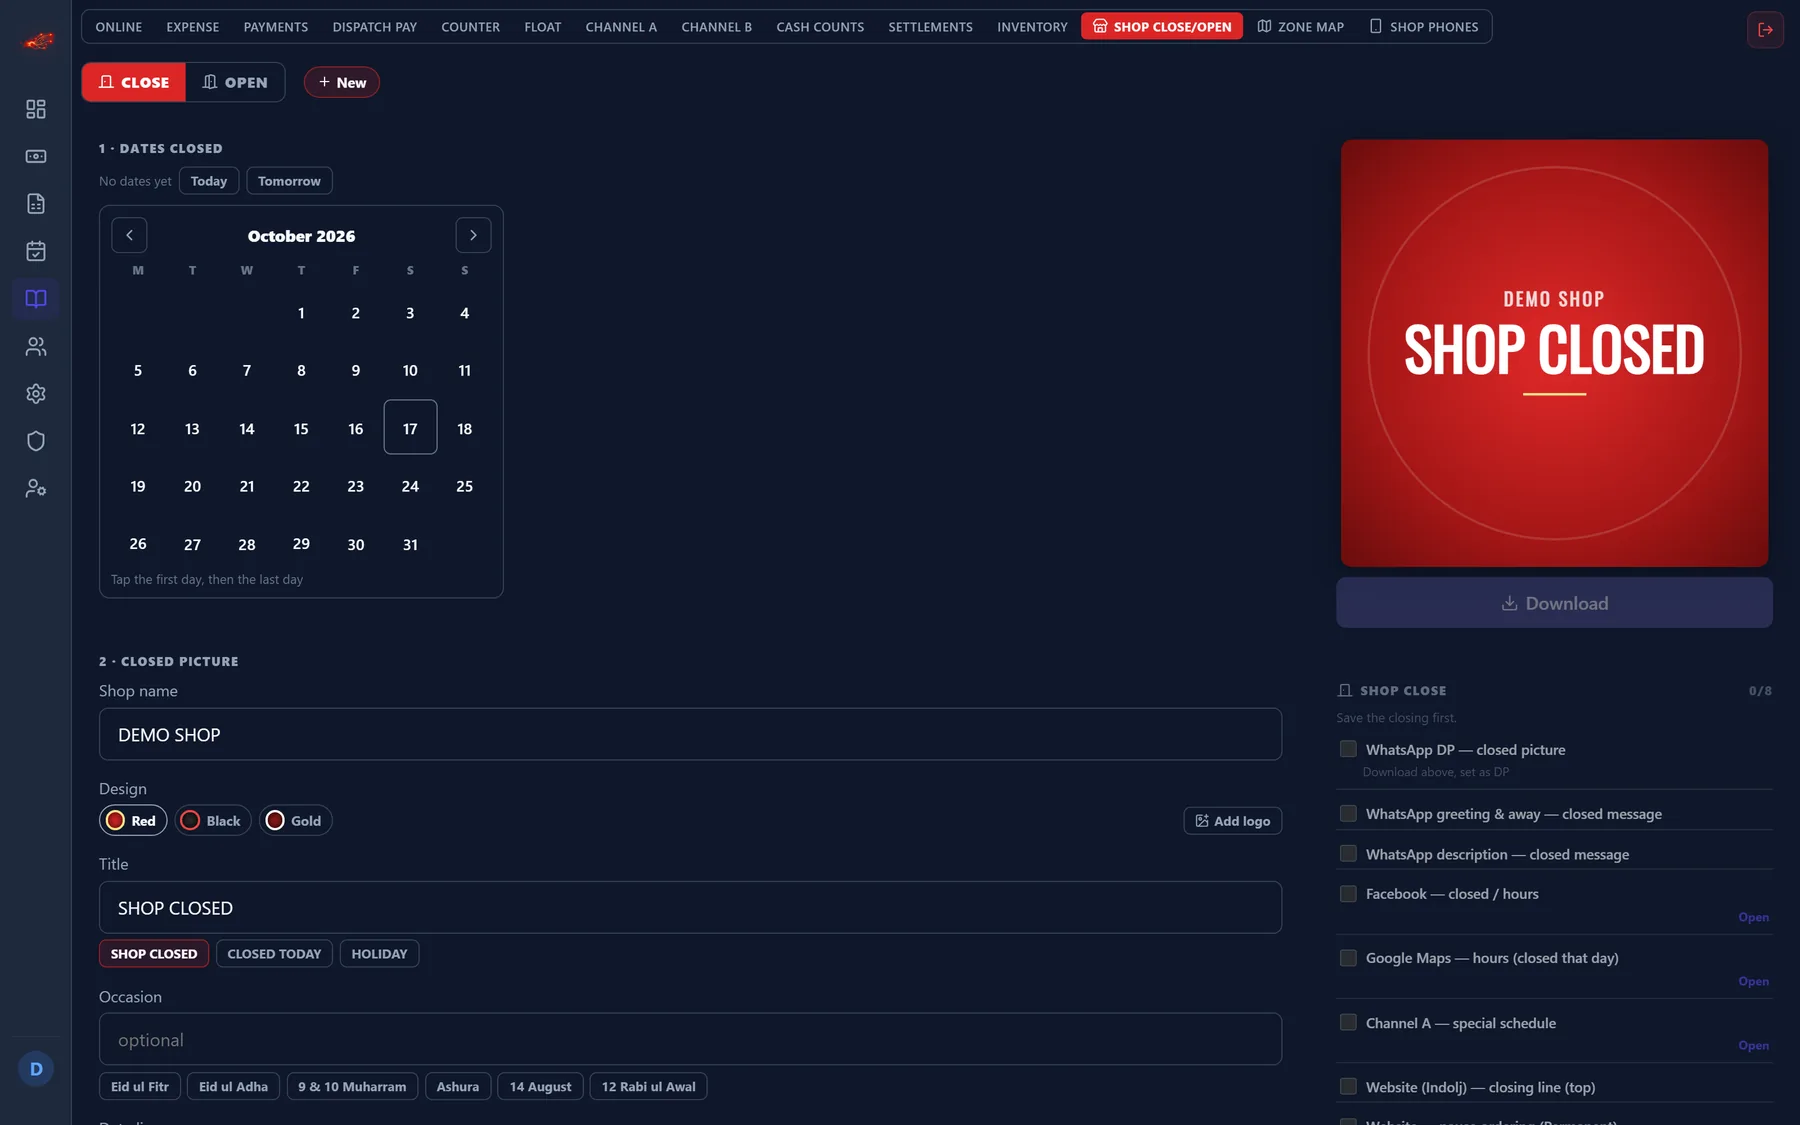Open the ZONE MAP tab
The width and height of the screenshot is (1800, 1125).
1300,27
